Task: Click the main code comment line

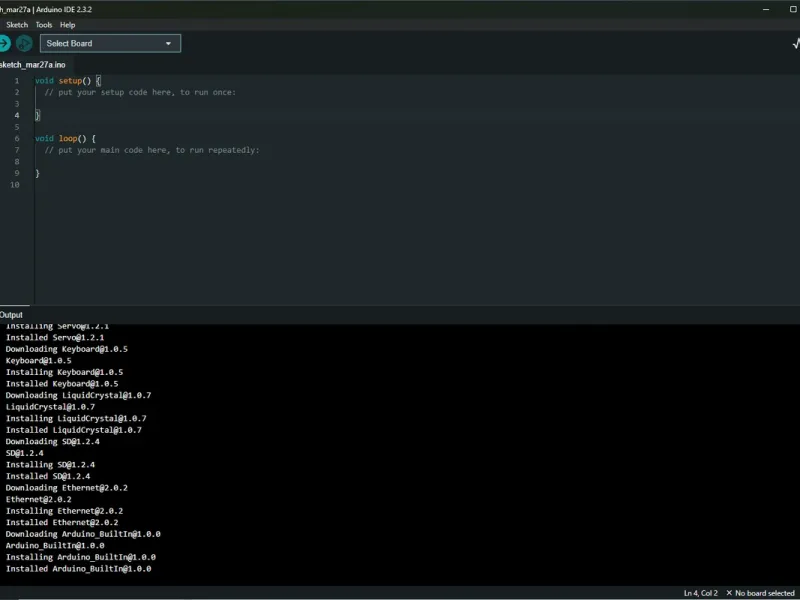Action: click(152, 150)
